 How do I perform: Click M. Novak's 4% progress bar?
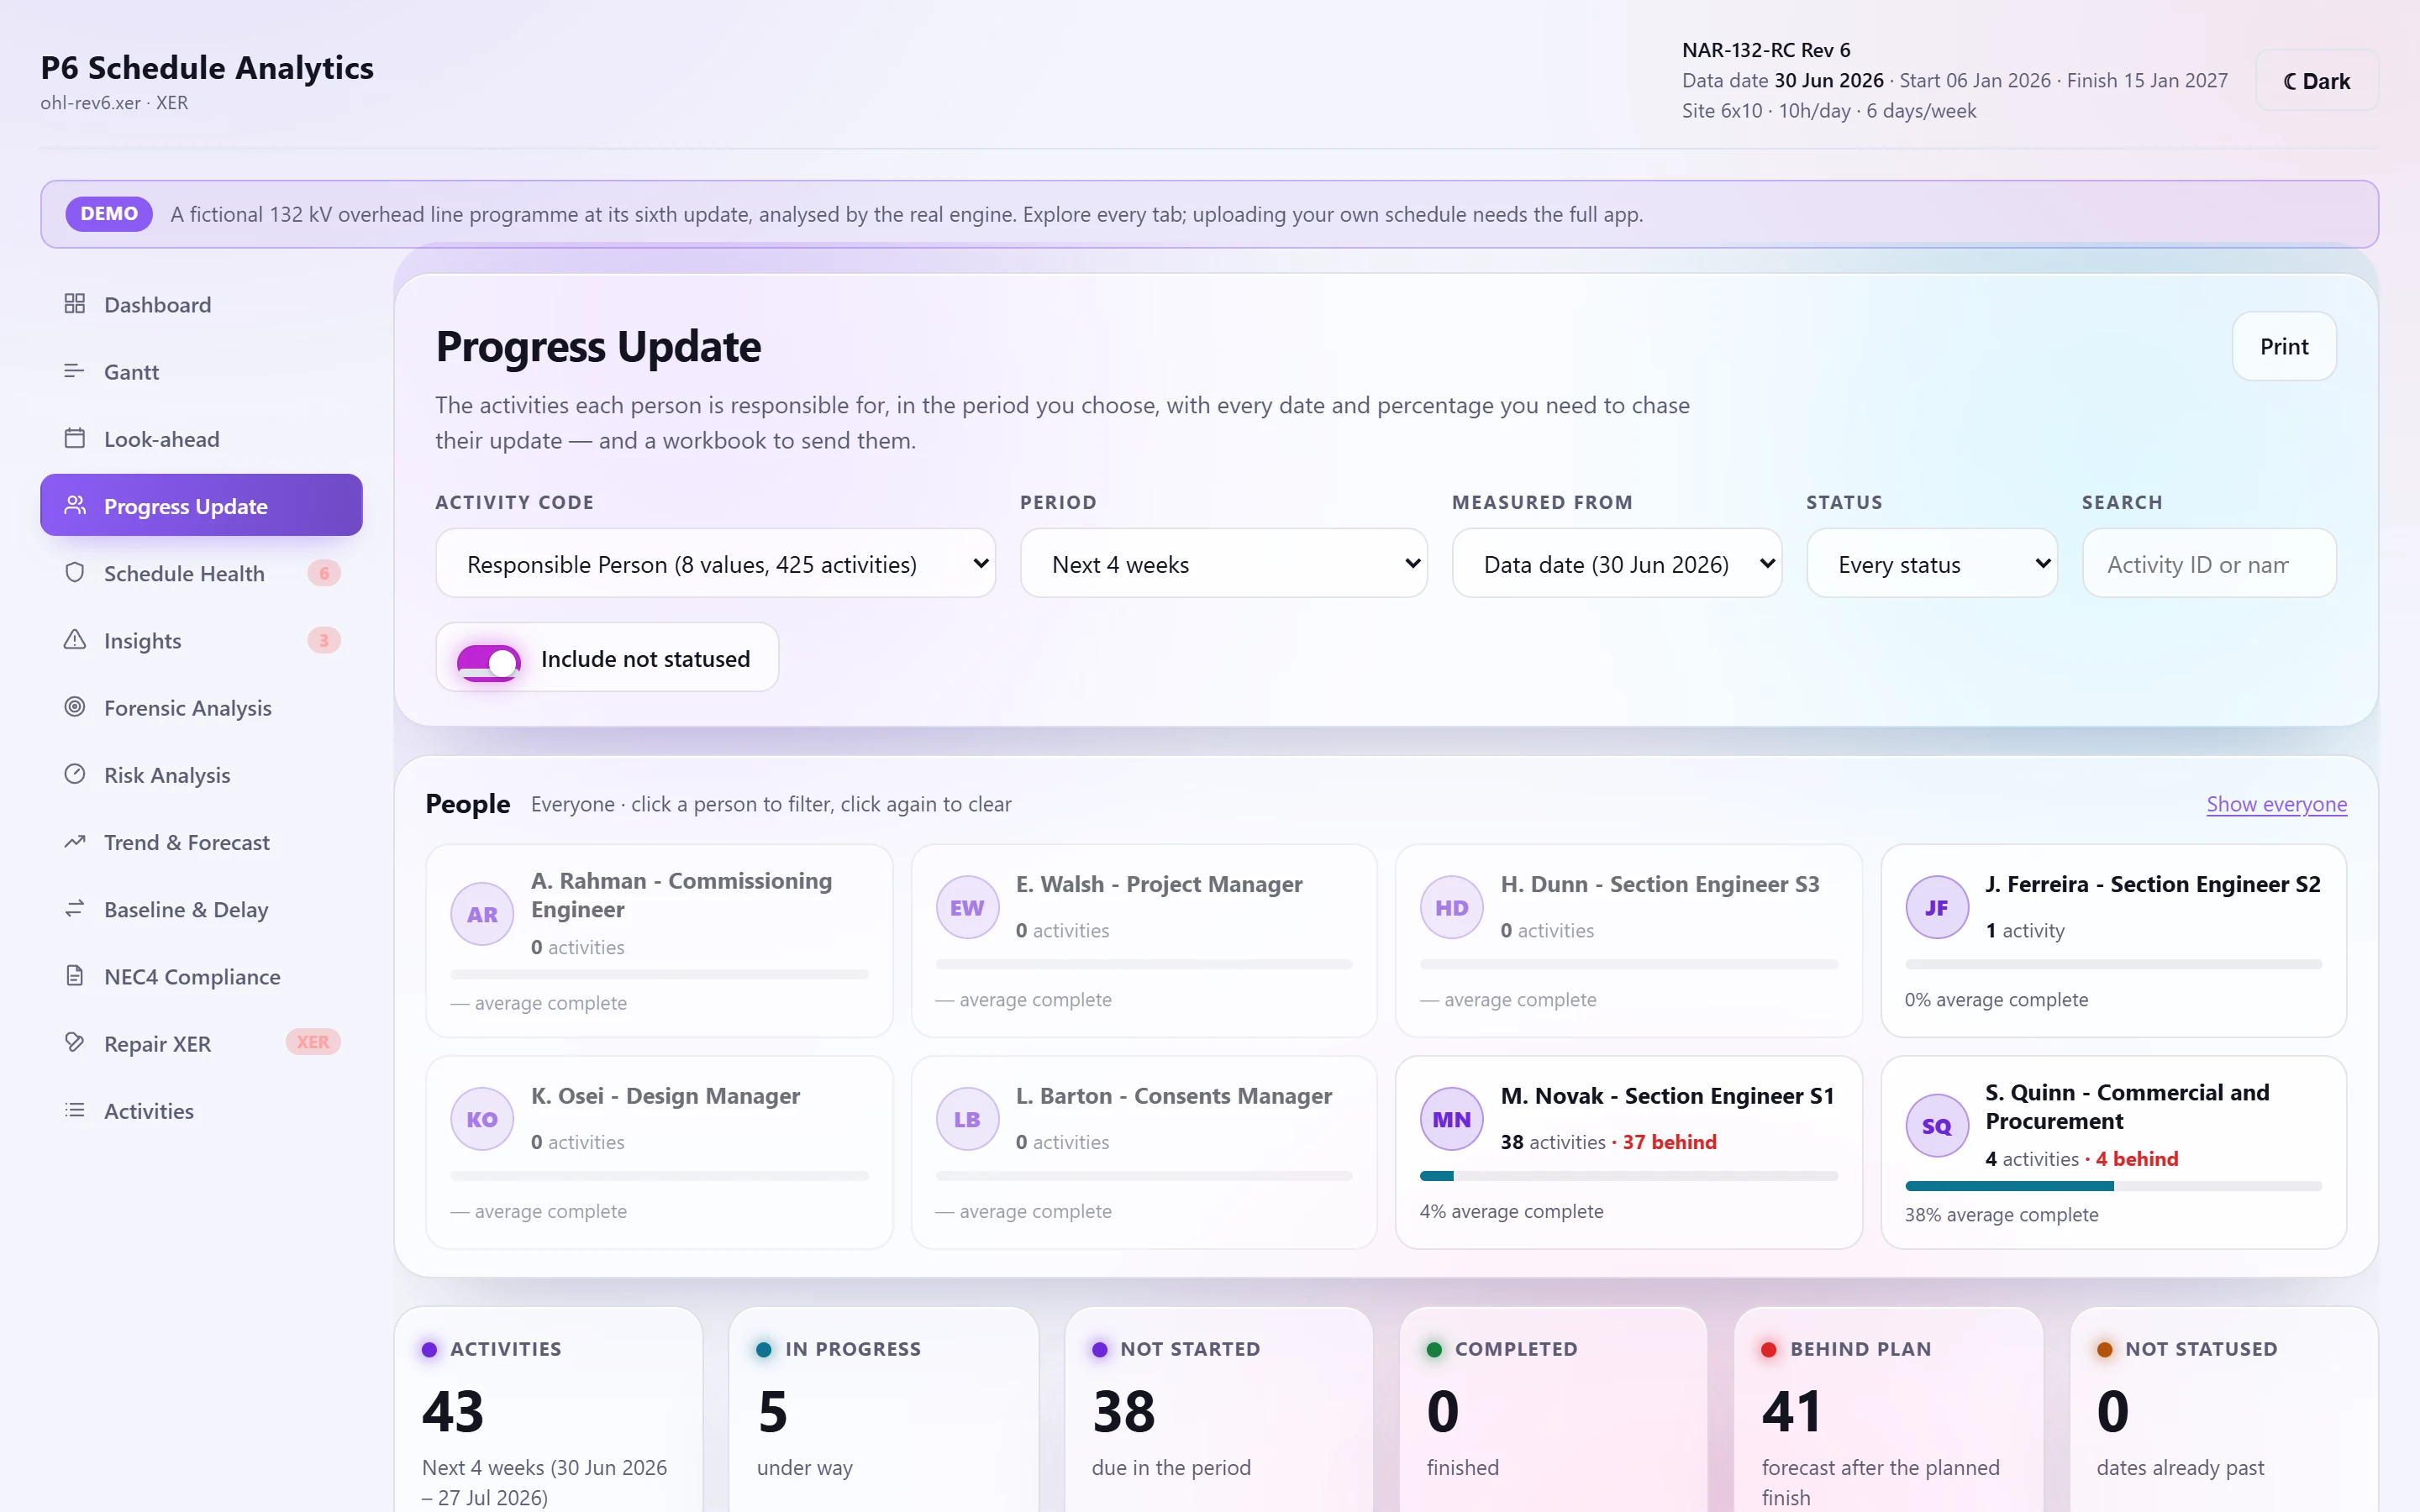click(x=1628, y=1176)
